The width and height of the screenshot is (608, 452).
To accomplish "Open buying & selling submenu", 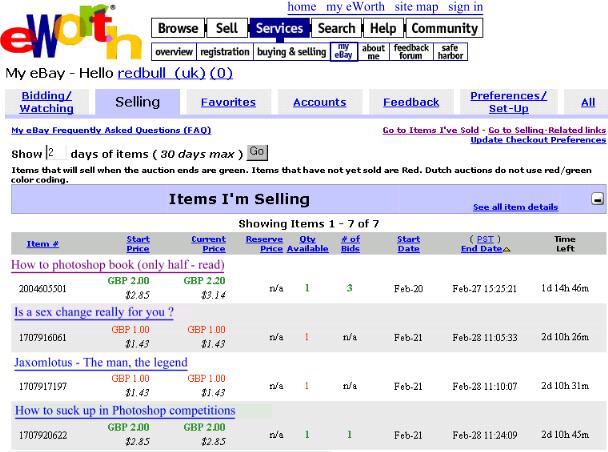I will tap(292, 52).
